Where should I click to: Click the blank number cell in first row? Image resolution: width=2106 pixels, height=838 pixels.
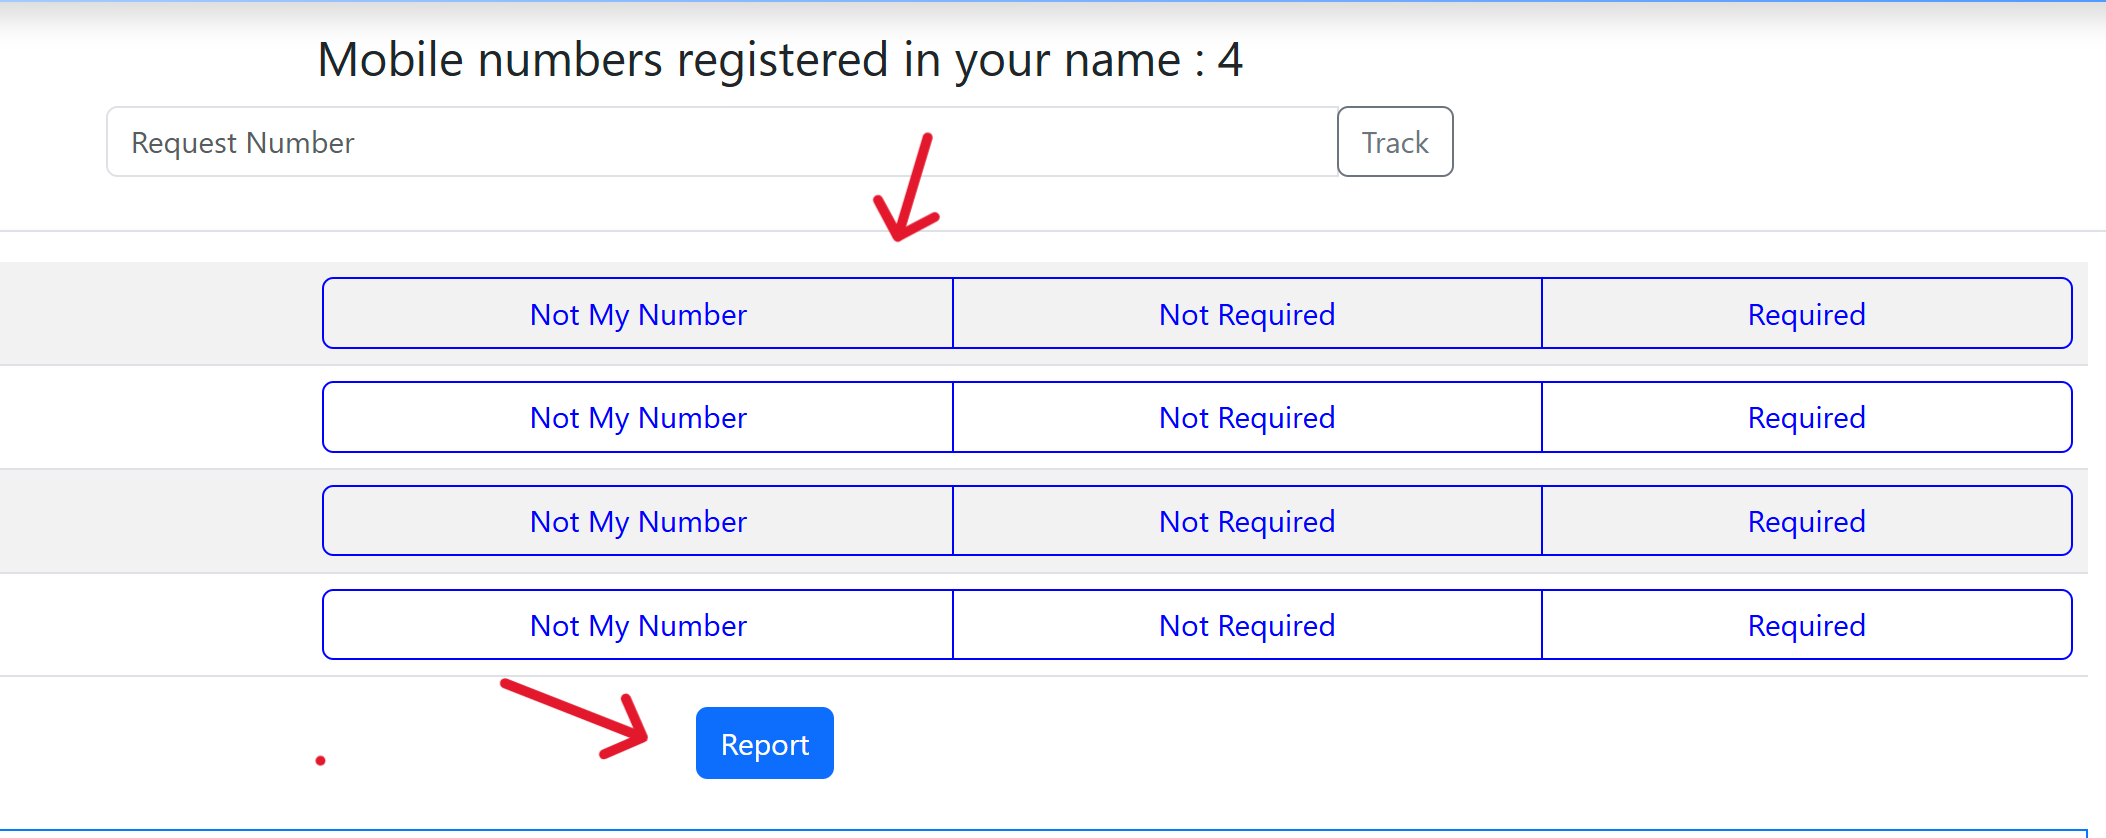[160, 314]
